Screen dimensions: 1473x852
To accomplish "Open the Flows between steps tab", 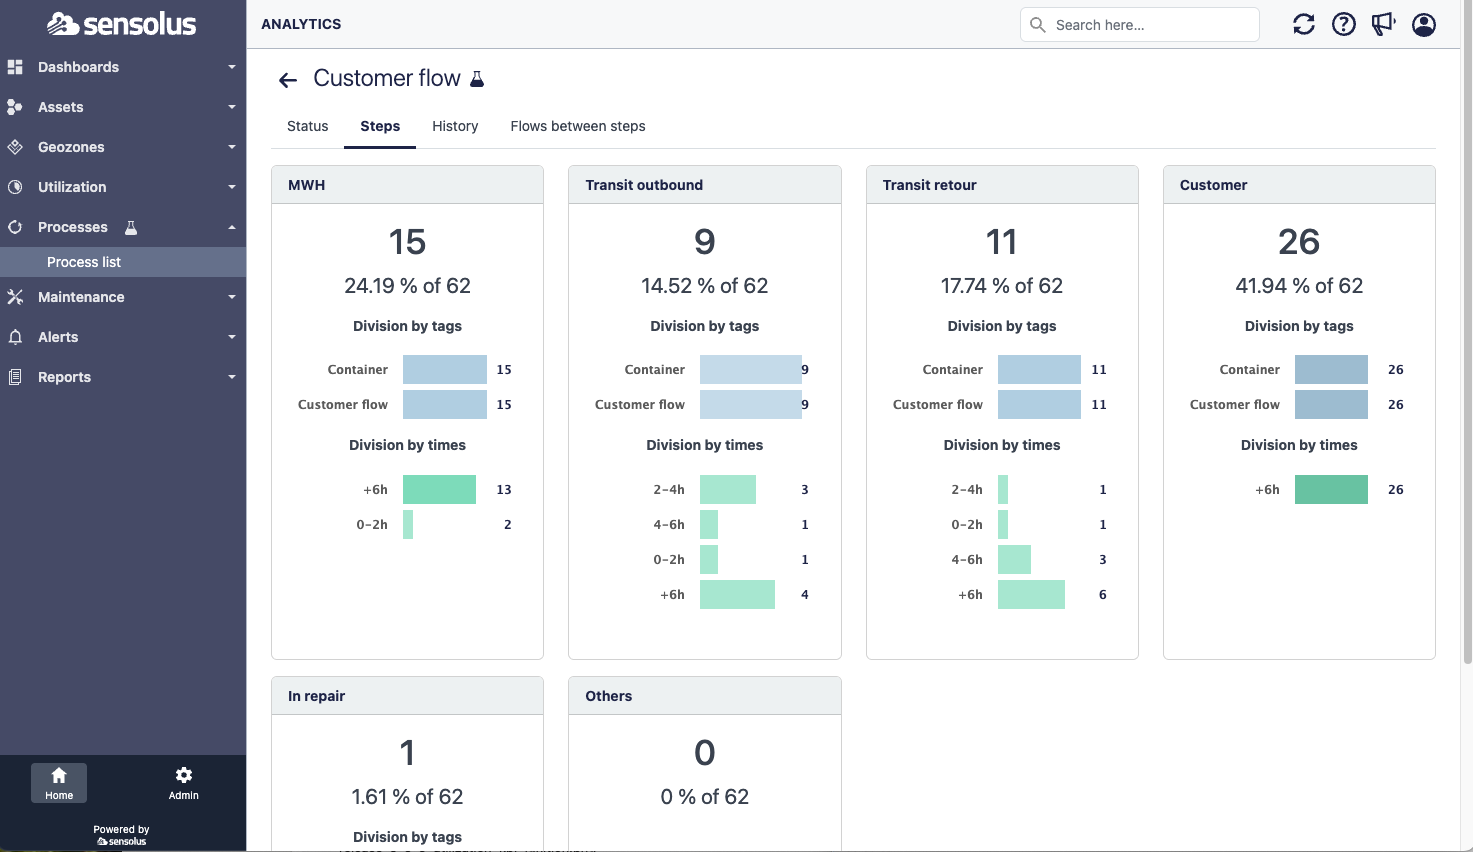I will 578,126.
